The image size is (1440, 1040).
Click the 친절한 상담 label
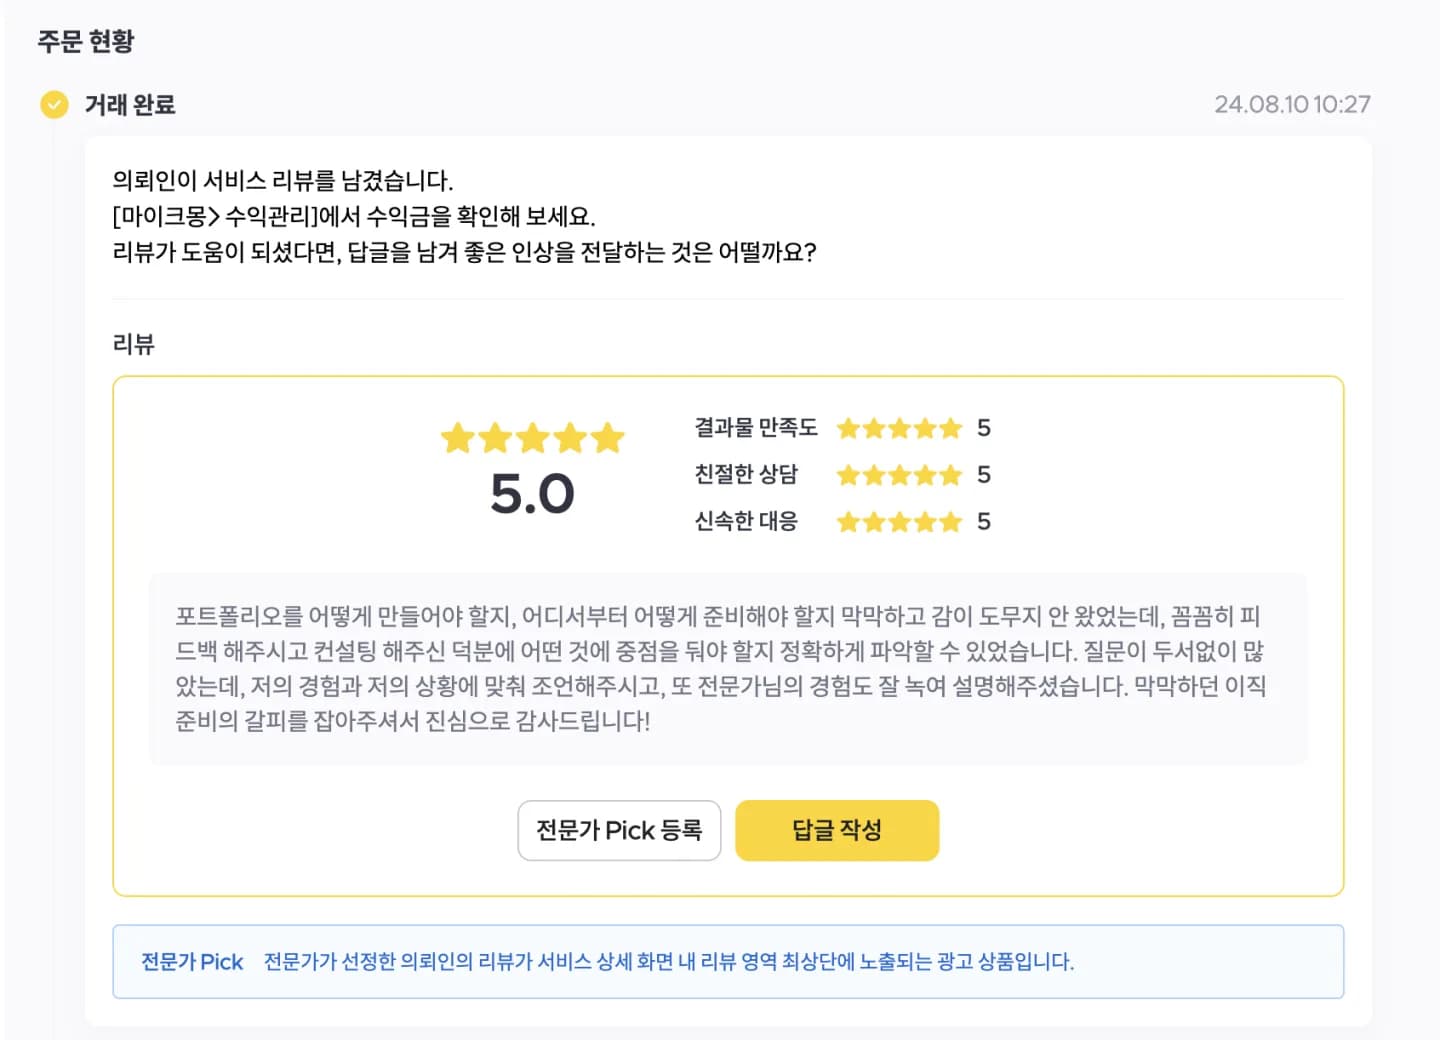[x=746, y=474]
